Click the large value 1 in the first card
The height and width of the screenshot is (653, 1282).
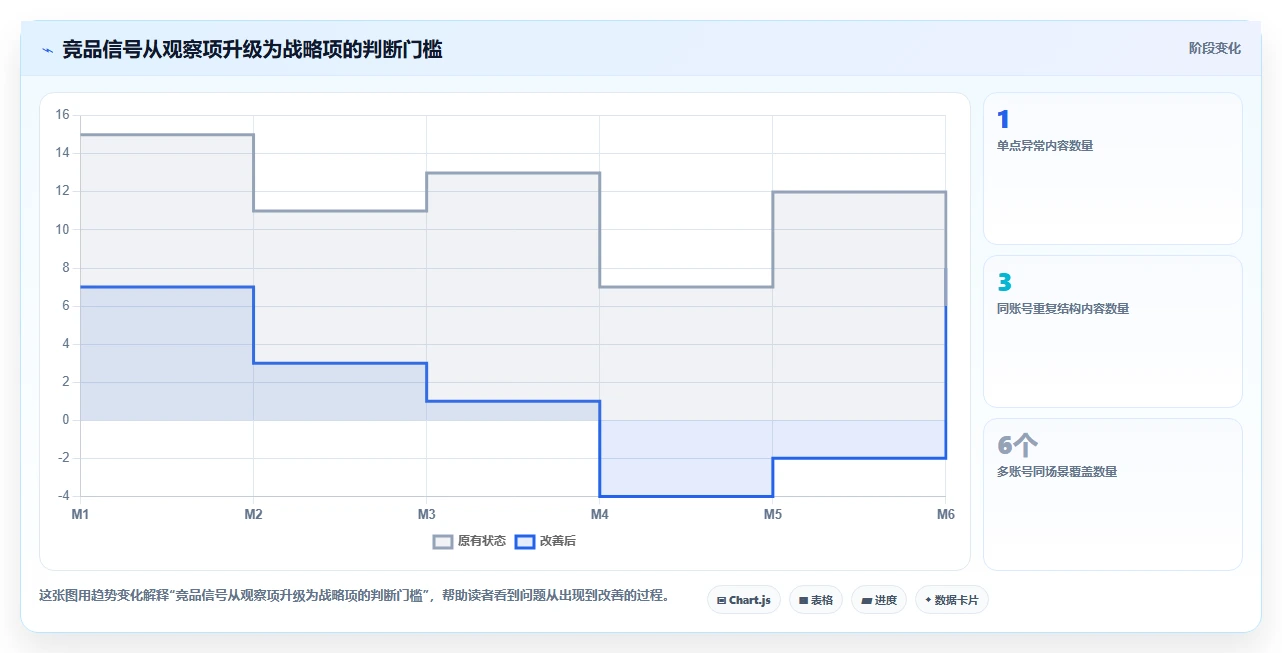click(x=1003, y=120)
